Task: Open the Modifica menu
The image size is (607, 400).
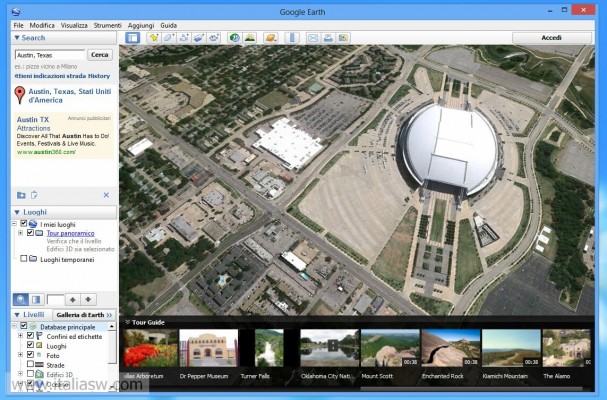Action: coord(42,25)
